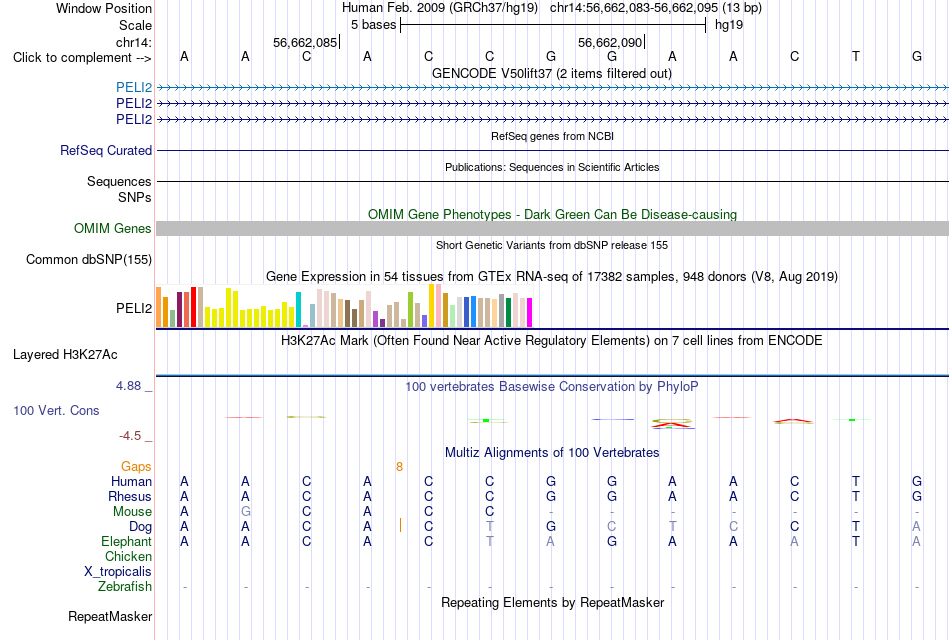This screenshot has height=640, width=950.
Task: Click the Human alignment row label
Action: [131, 482]
